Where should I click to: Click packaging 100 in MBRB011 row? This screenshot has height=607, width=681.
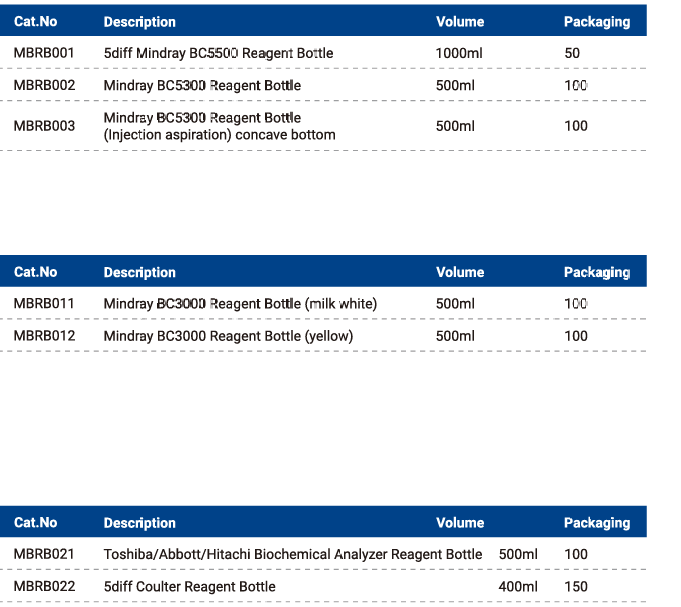(x=576, y=304)
